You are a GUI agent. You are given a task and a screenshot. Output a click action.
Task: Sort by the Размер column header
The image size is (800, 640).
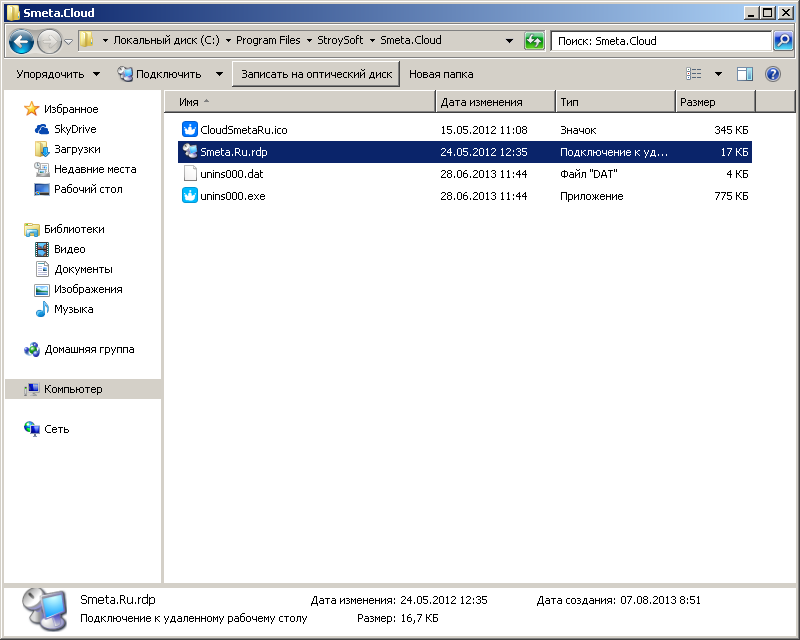715,102
